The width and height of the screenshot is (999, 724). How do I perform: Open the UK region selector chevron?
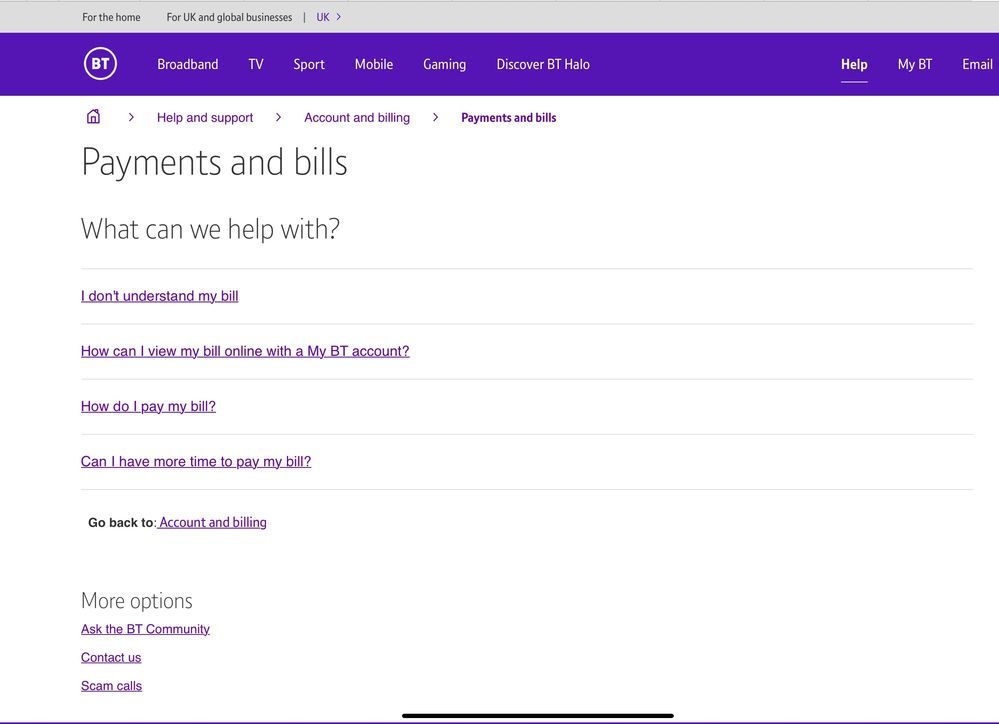[x=339, y=17]
